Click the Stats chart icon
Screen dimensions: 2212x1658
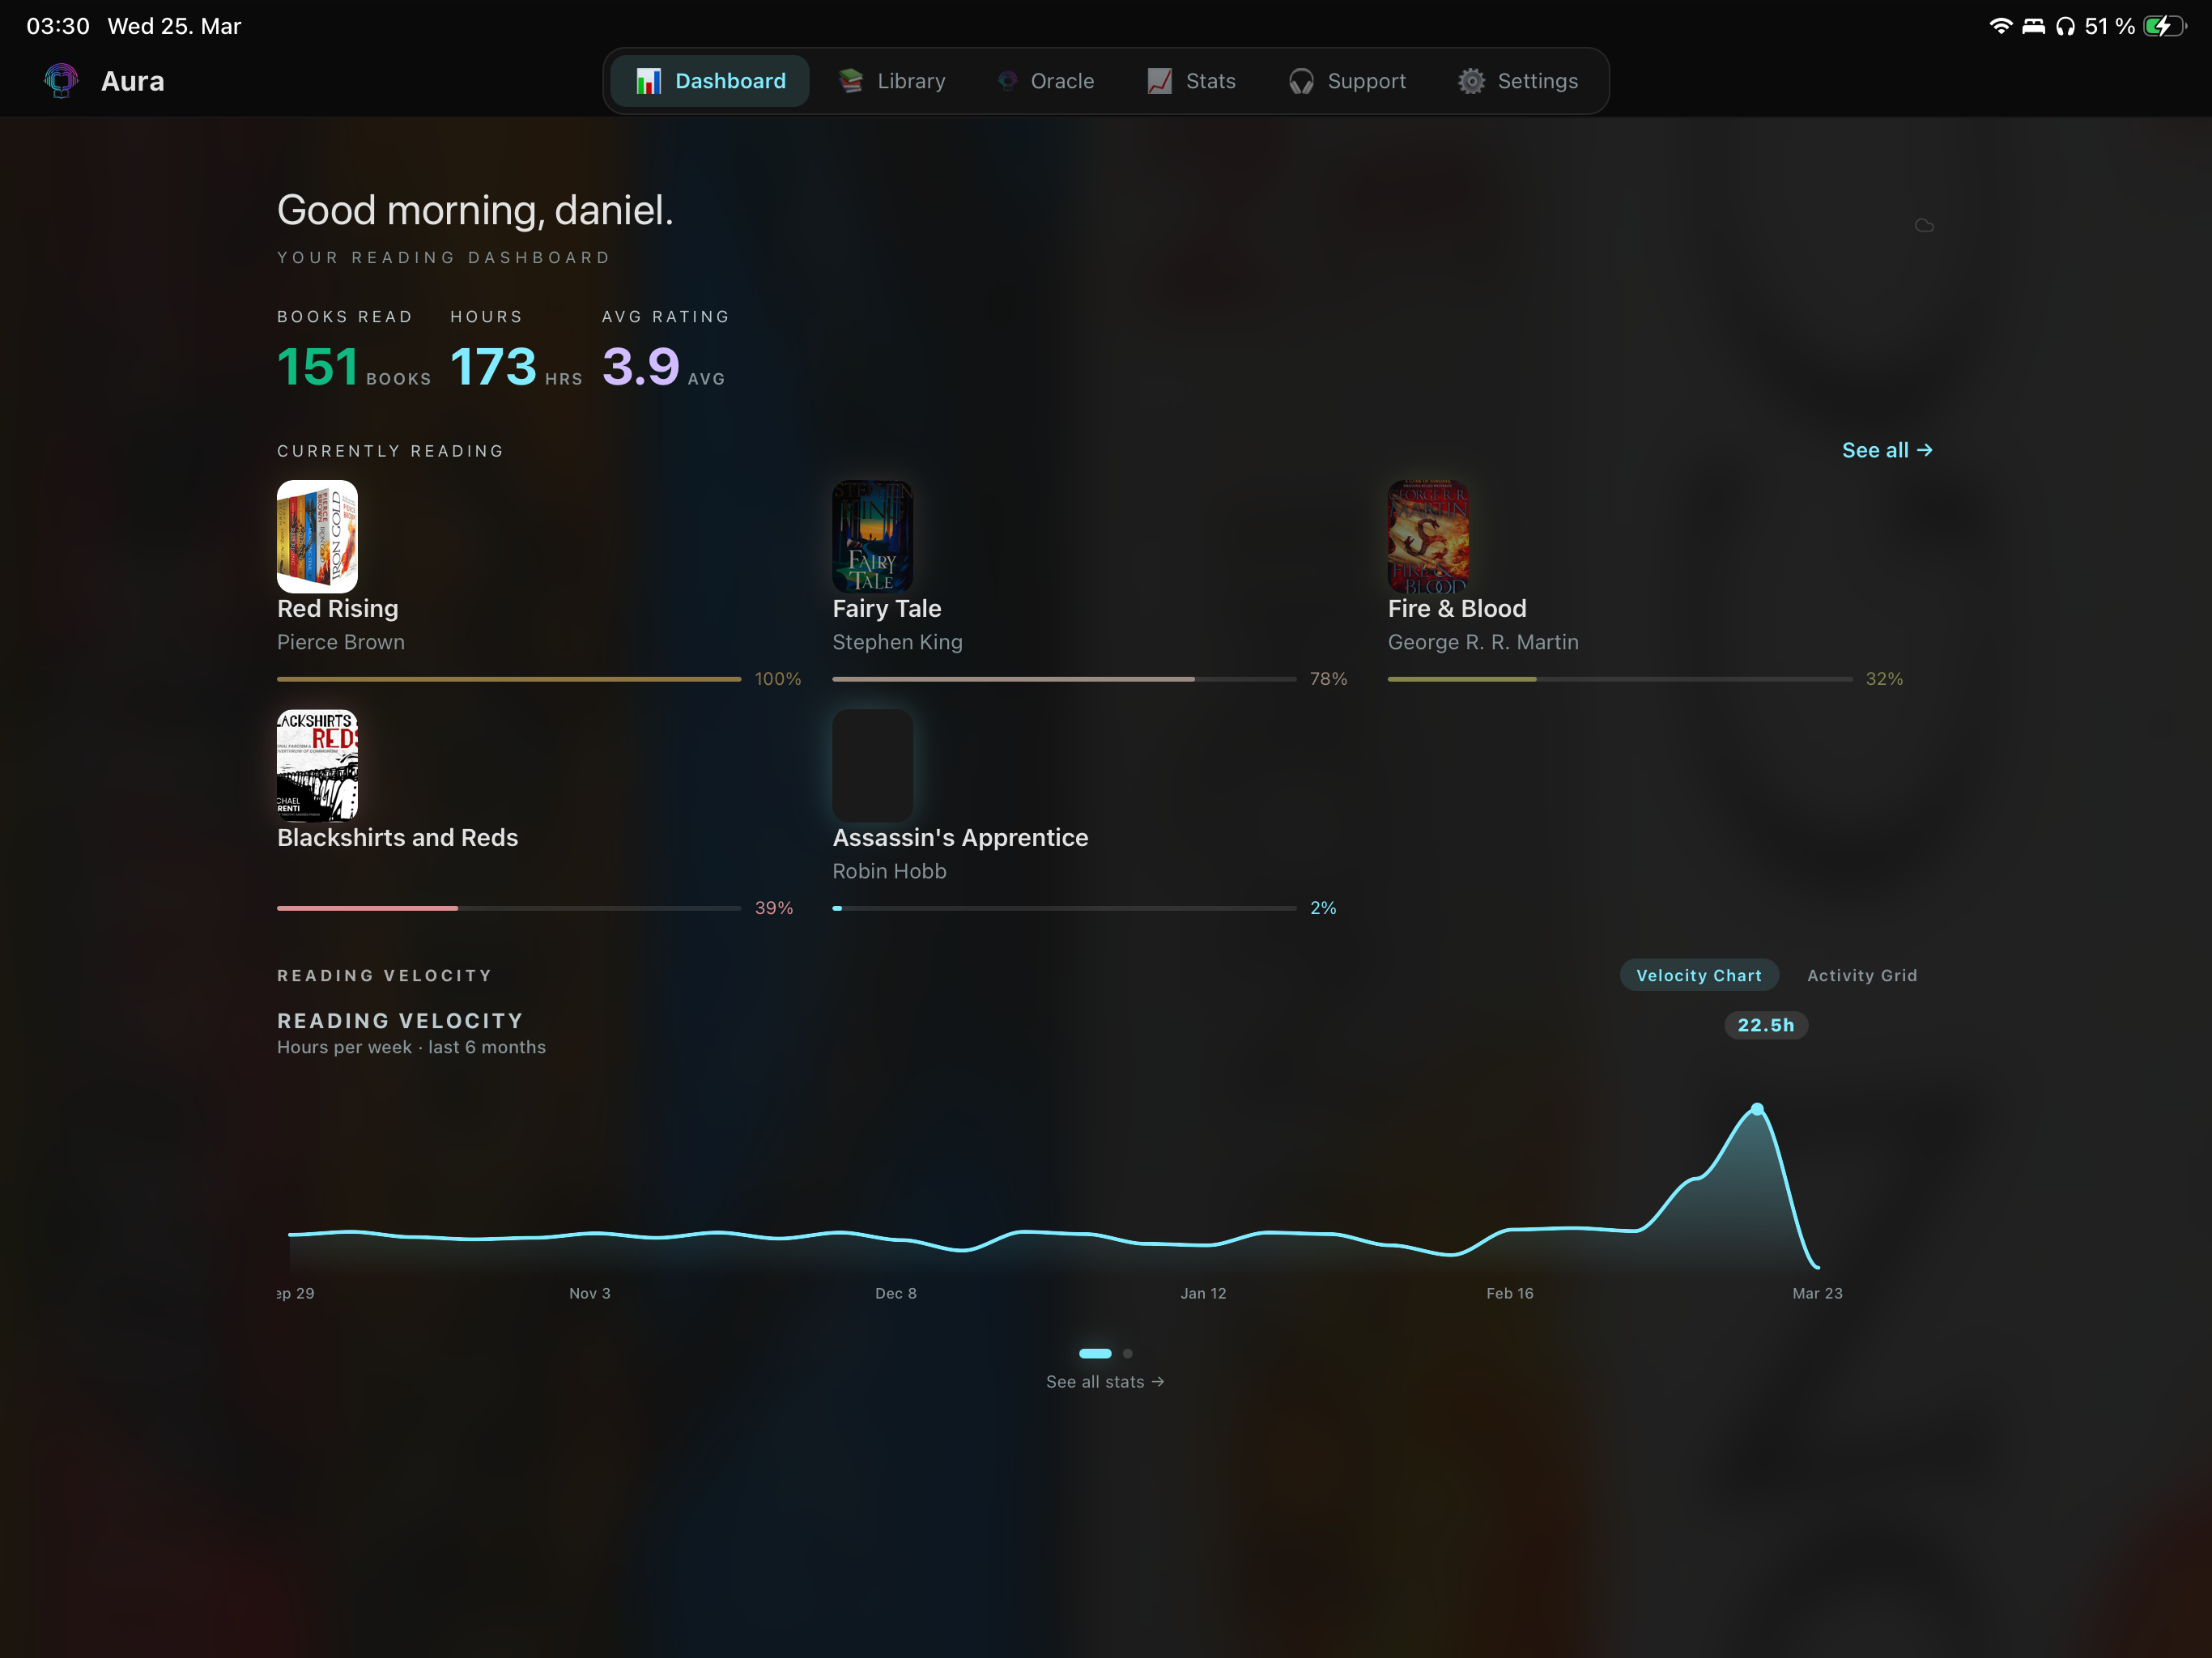[x=1159, y=81]
